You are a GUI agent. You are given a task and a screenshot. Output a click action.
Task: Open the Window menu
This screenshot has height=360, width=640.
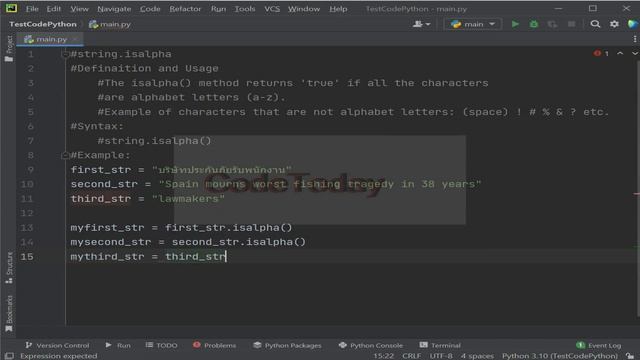point(304,9)
